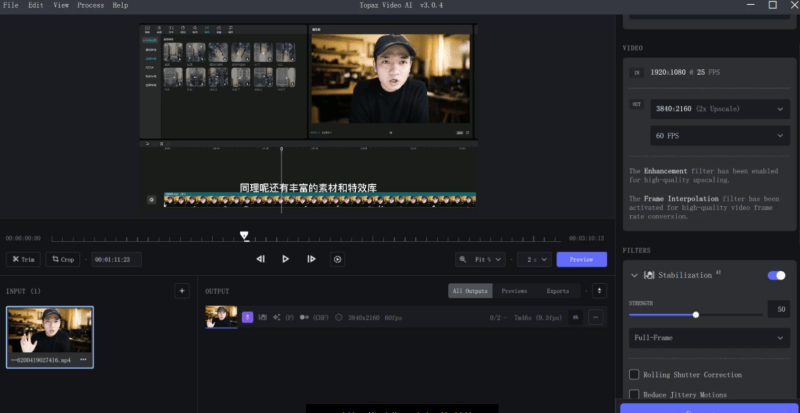Open the 60 FPS frame rate dropdown
This screenshot has height=413, width=800.
click(x=719, y=135)
